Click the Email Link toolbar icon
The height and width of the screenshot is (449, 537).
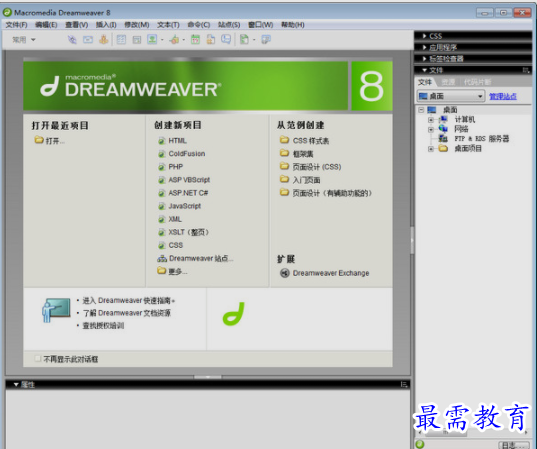click(x=88, y=40)
